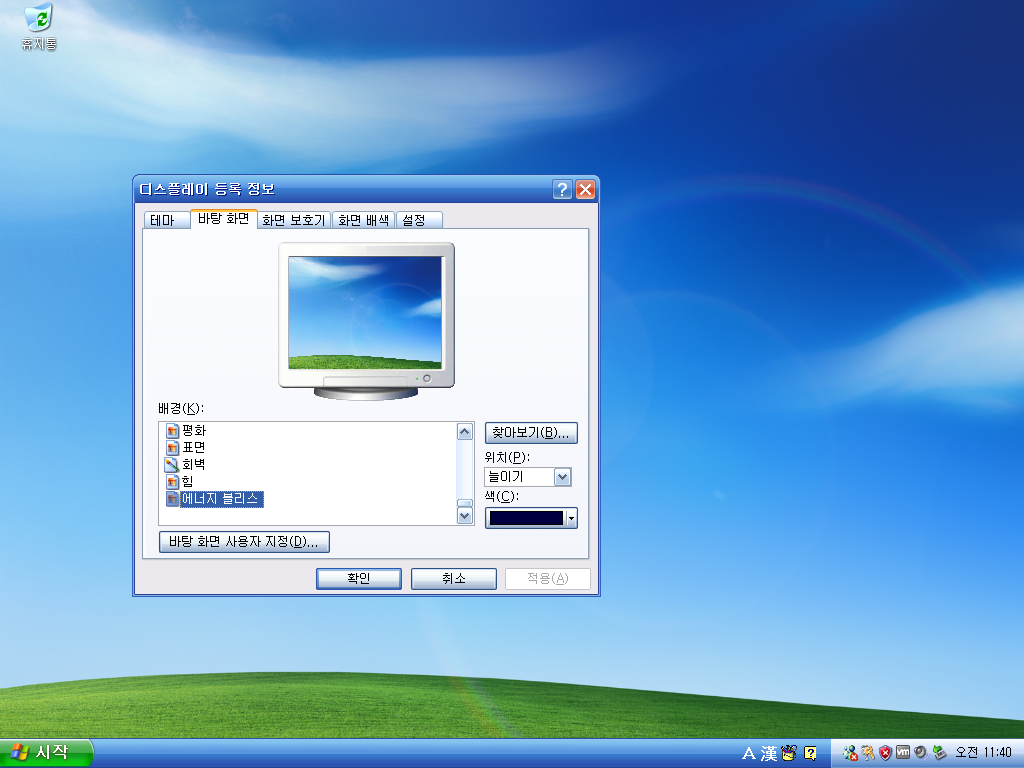This screenshot has width=1024, height=768.
Task: Select the 평화 background from the list
Action: click(193, 430)
